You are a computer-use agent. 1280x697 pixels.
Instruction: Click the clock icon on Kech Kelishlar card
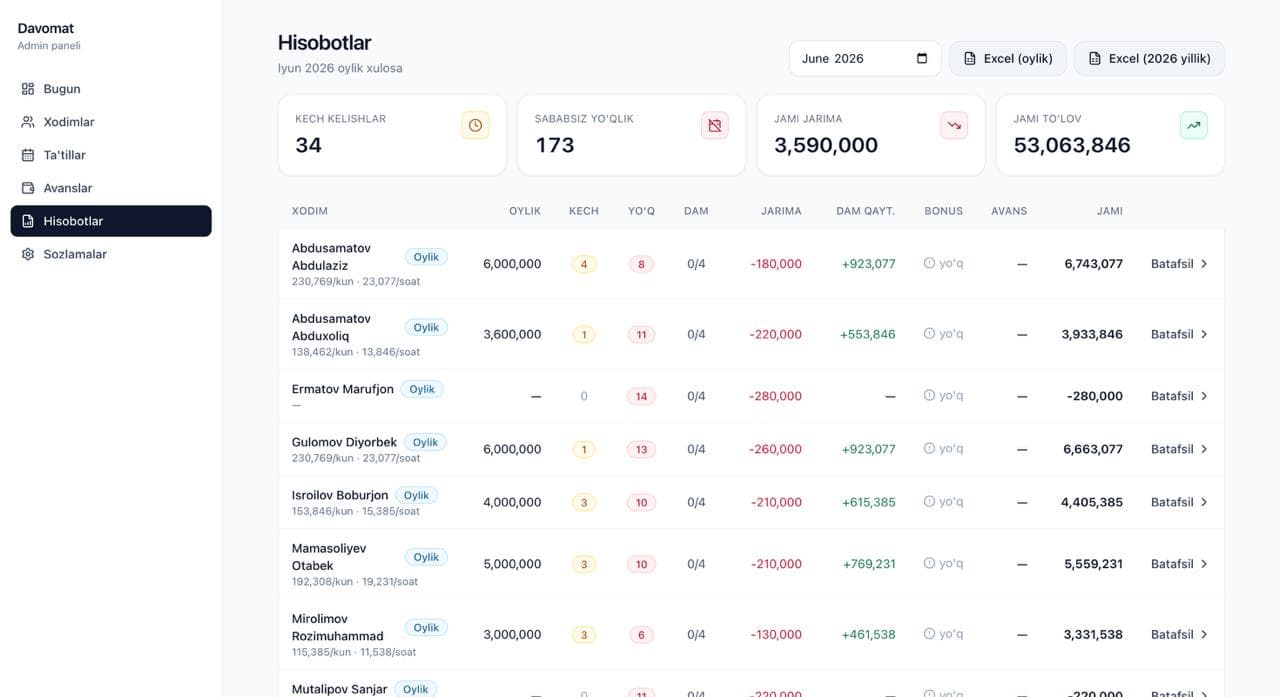[475, 125]
